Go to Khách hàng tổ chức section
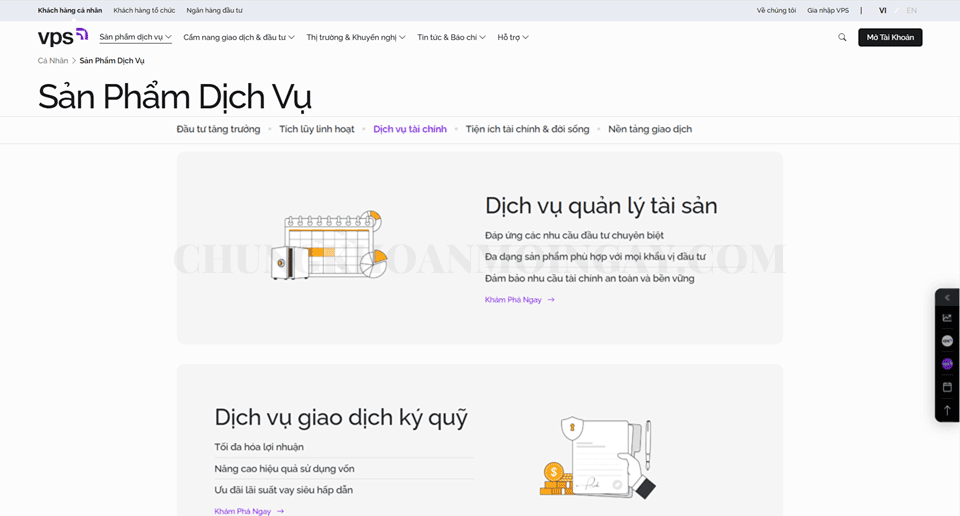Screen dimensions: 960x516 click(144, 10)
